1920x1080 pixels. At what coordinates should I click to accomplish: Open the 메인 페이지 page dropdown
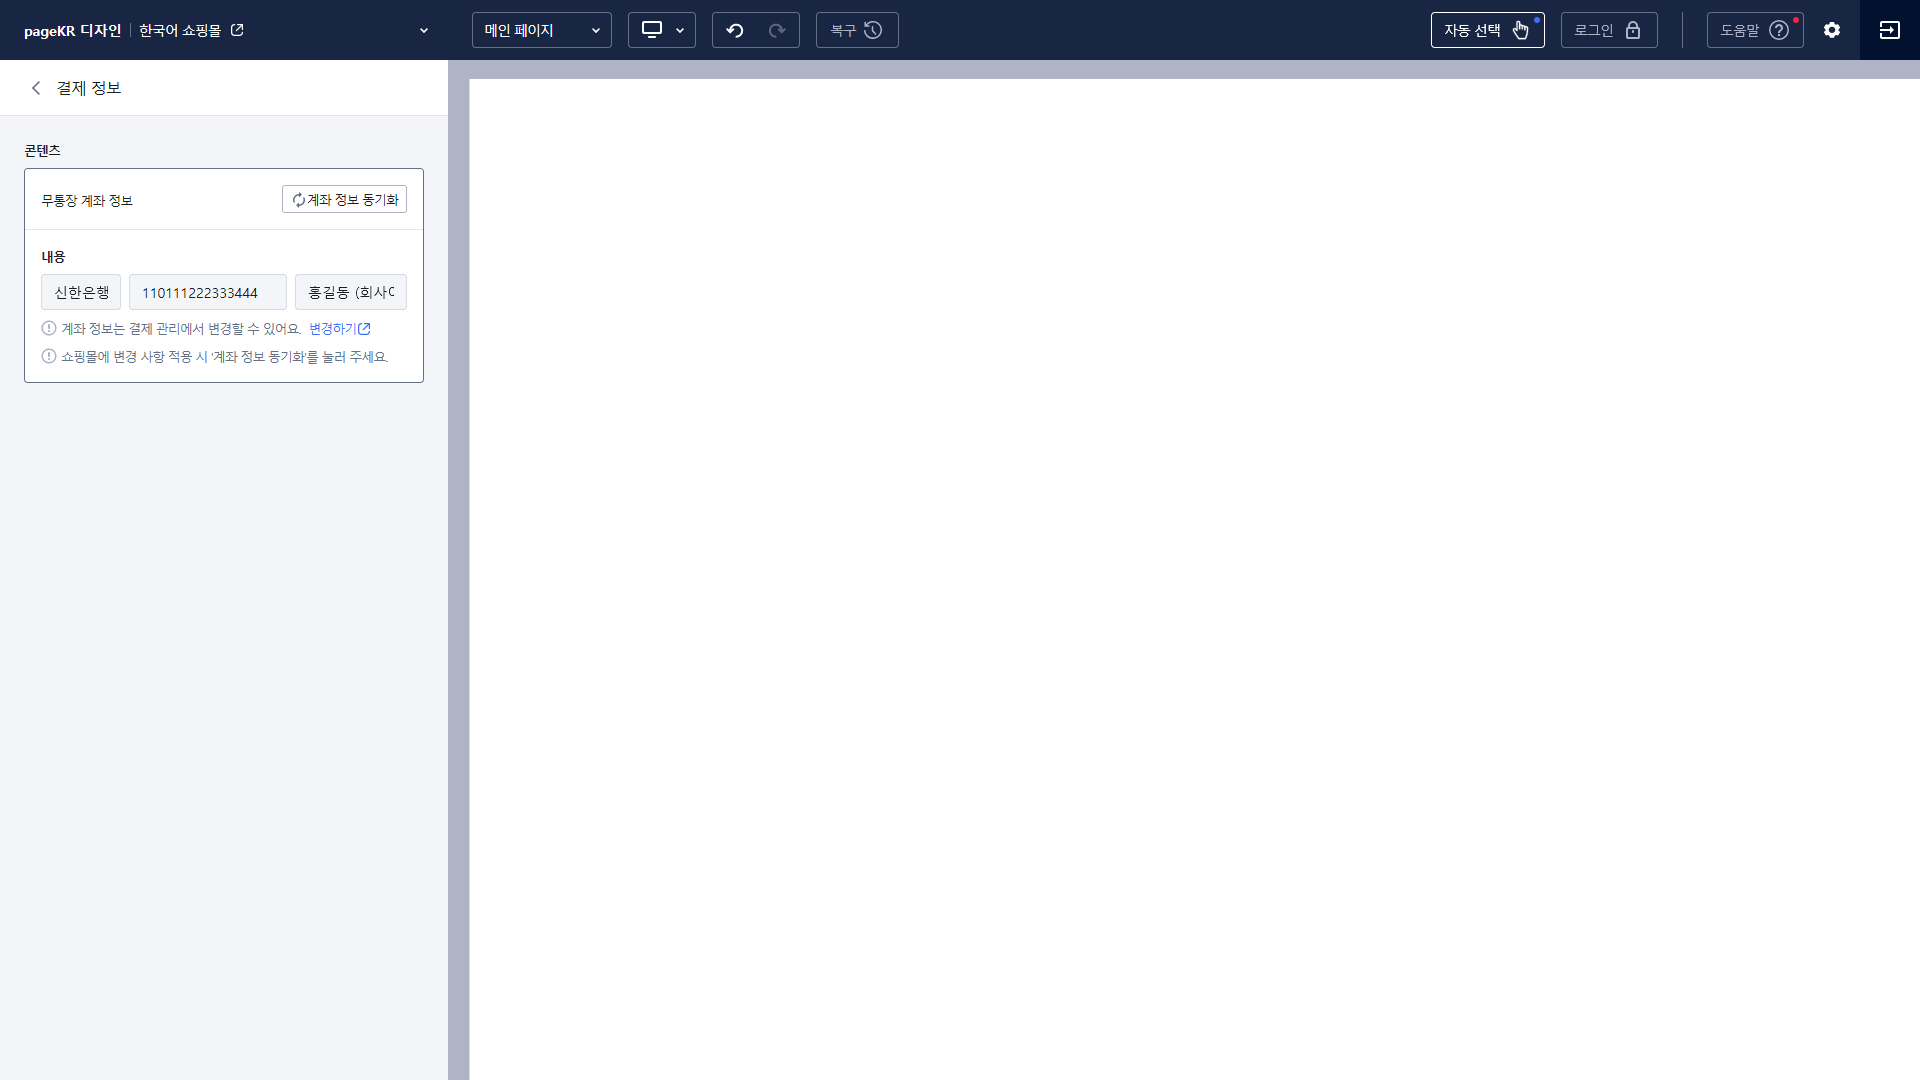541,30
